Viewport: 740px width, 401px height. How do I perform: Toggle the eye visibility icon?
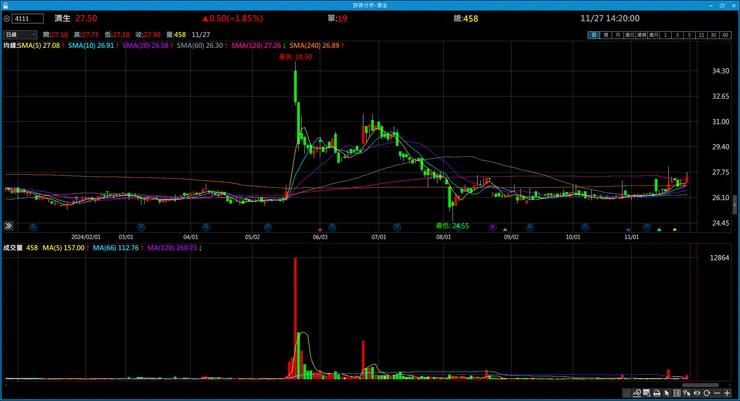[697, 393]
